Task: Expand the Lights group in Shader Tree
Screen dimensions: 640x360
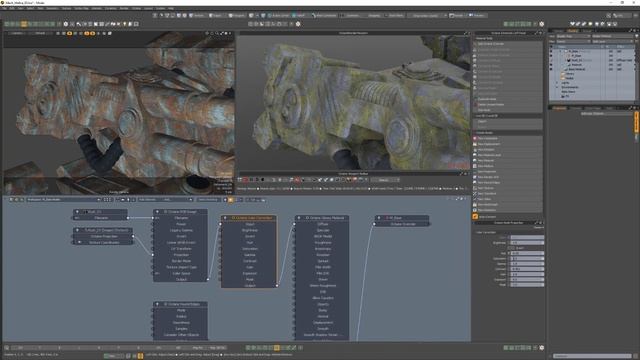Action: [557, 83]
